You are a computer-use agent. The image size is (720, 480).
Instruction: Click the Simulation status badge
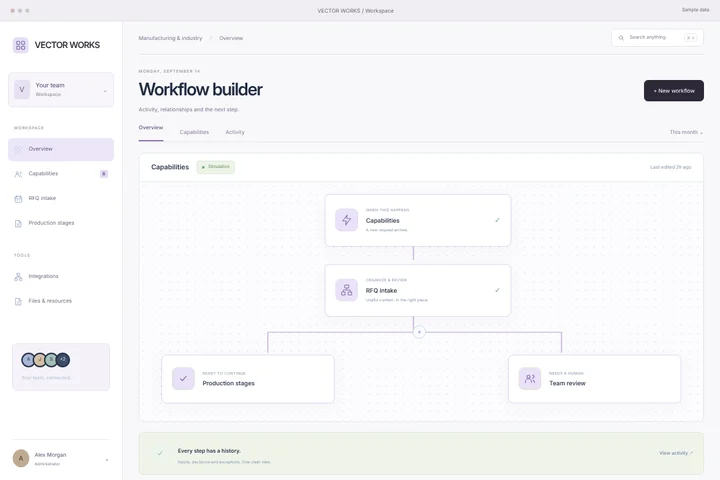point(216,167)
